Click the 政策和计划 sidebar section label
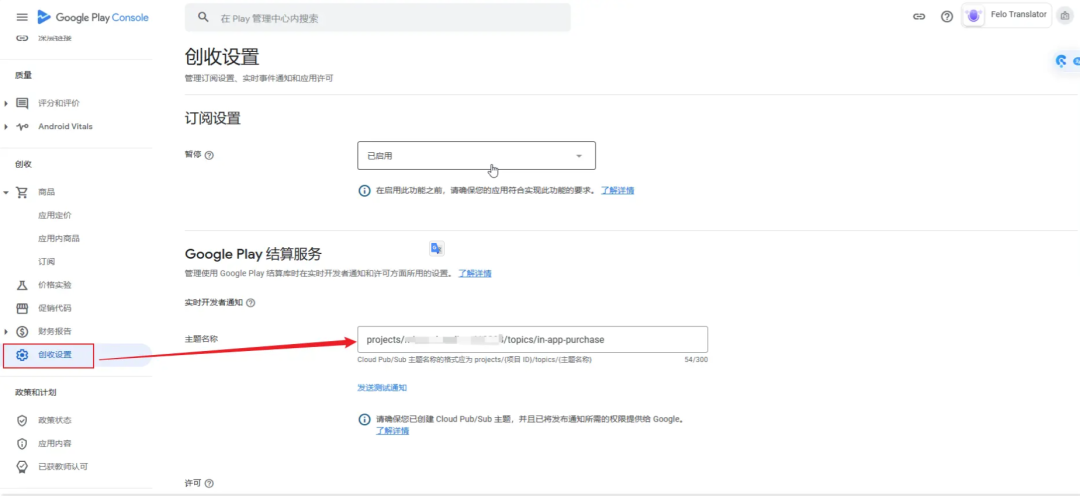1080x497 pixels. [36, 392]
